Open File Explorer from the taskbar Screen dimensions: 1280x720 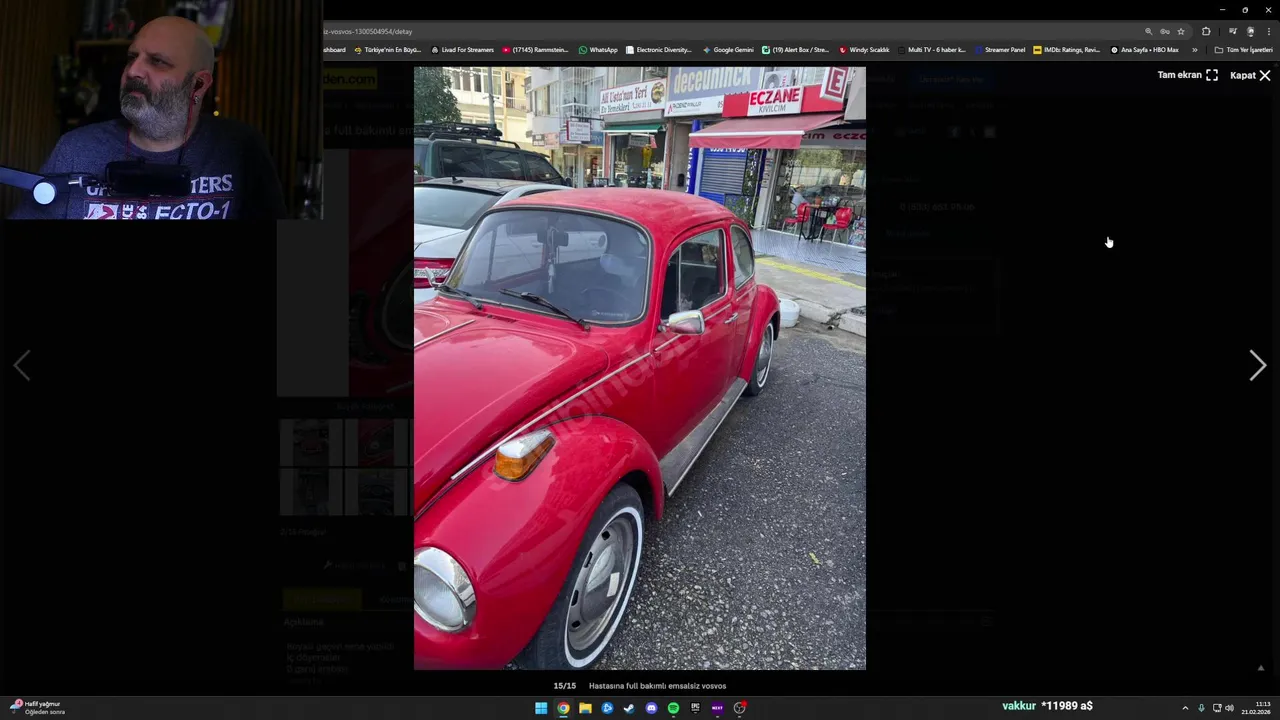pyautogui.click(x=585, y=708)
